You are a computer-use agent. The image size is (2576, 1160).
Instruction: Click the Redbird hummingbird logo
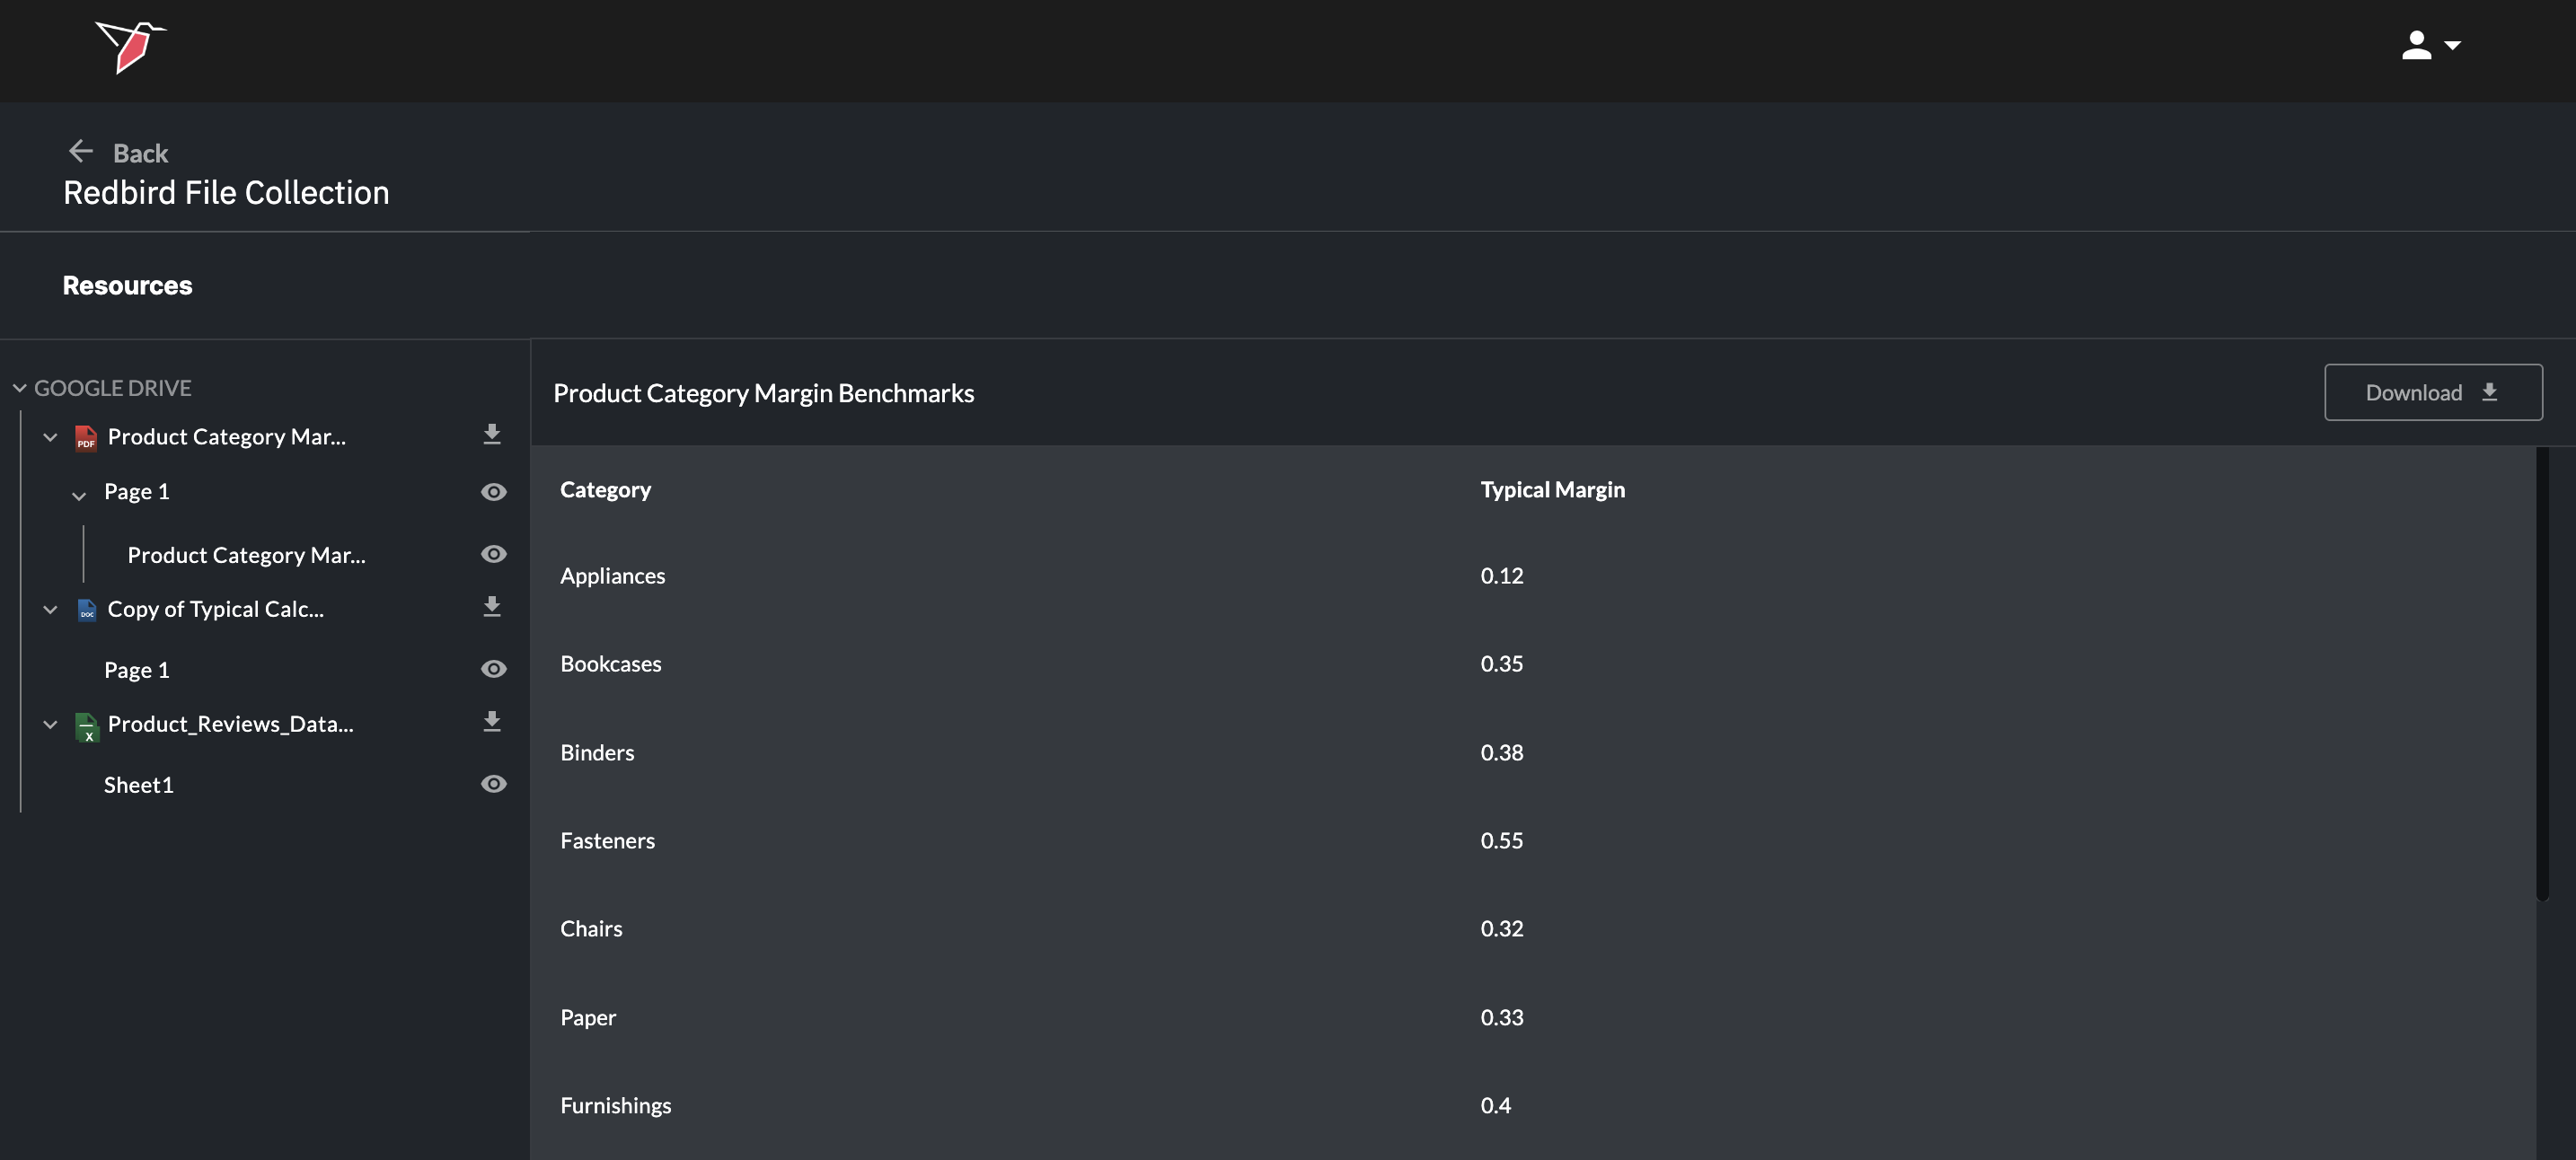[x=130, y=46]
